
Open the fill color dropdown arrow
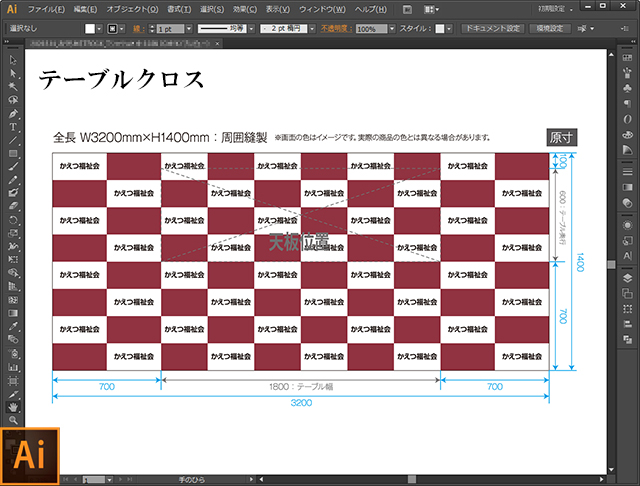click(99, 29)
